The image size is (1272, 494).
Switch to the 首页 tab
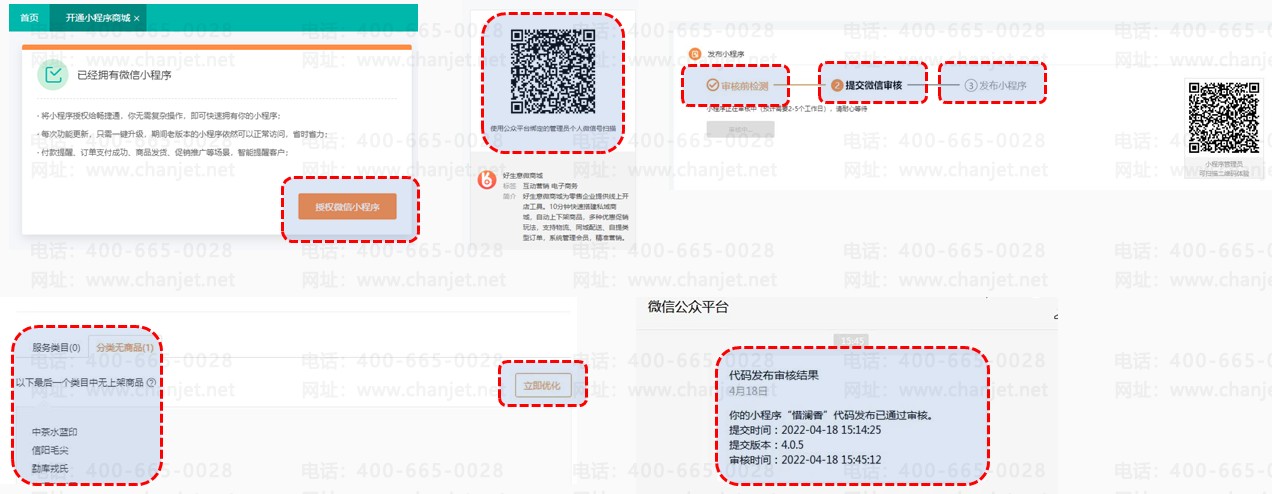pos(29,18)
